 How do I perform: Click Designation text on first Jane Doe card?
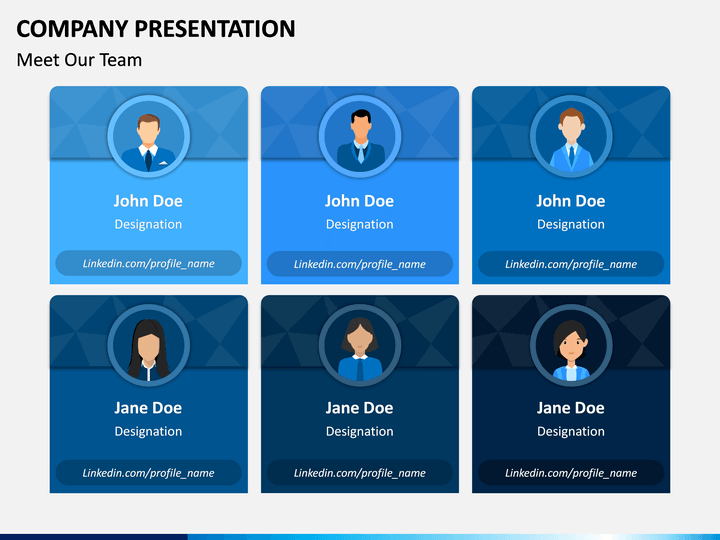pyautogui.click(x=148, y=432)
